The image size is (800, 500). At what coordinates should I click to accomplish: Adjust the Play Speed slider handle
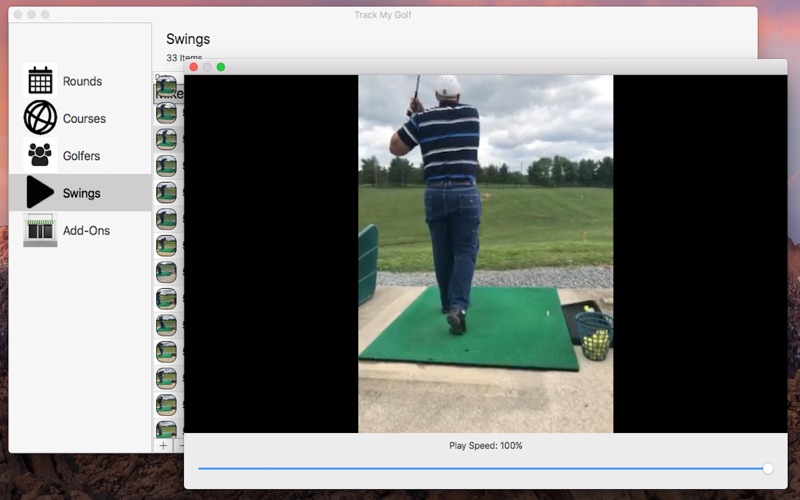pos(768,468)
